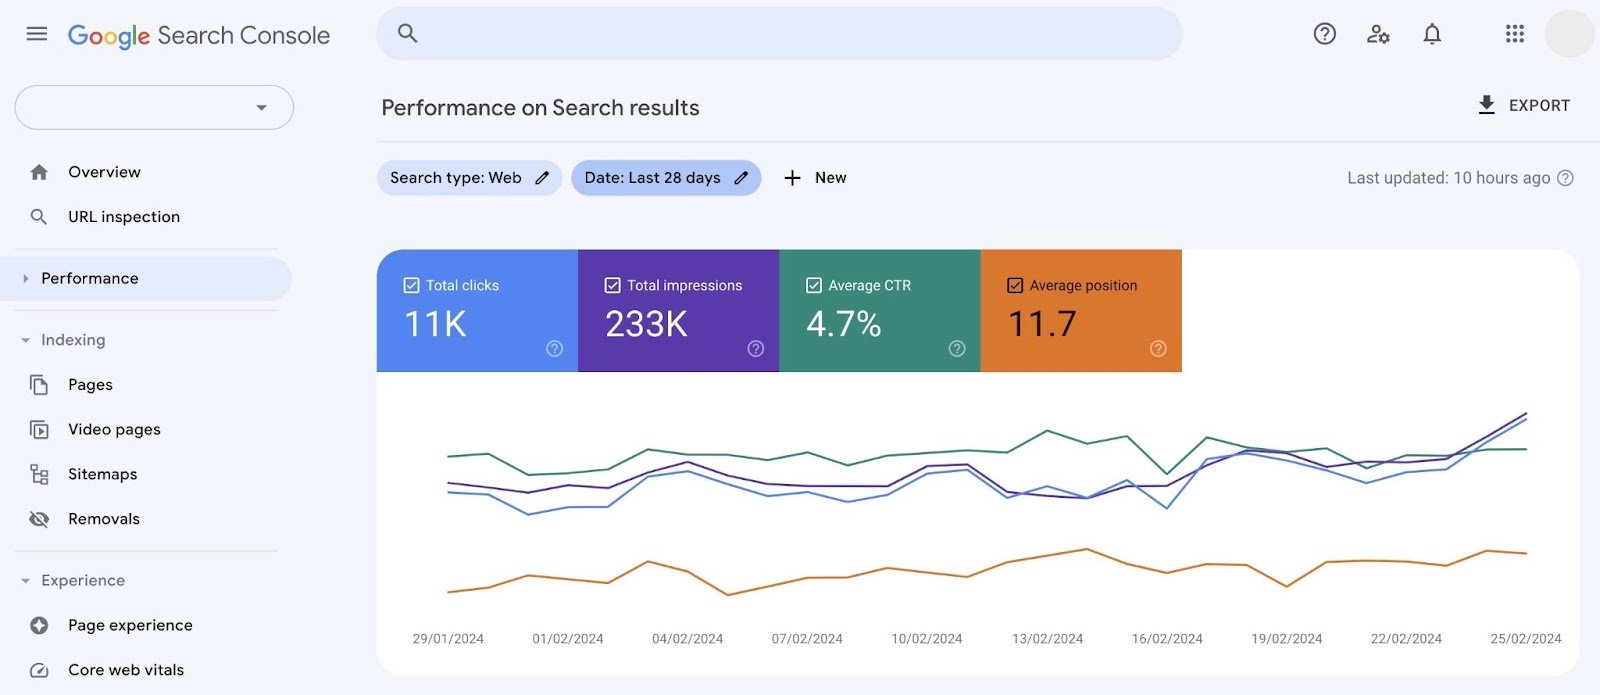
Task: Click the Video pages icon
Action: point(39,430)
